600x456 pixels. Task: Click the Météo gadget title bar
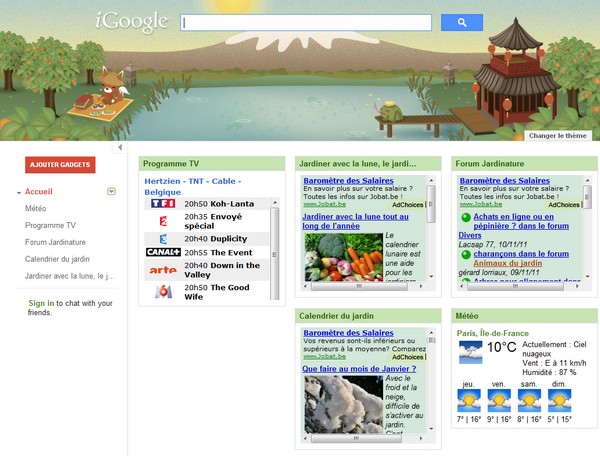(524, 316)
